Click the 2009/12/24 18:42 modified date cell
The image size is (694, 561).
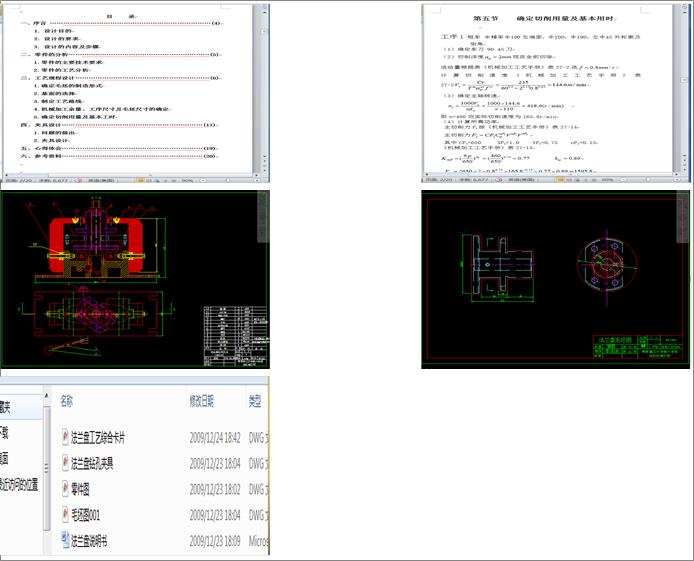[x=215, y=438]
